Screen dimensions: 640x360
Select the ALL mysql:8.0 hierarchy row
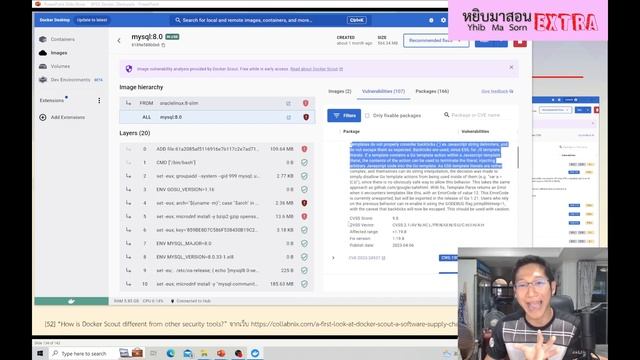coord(217,117)
